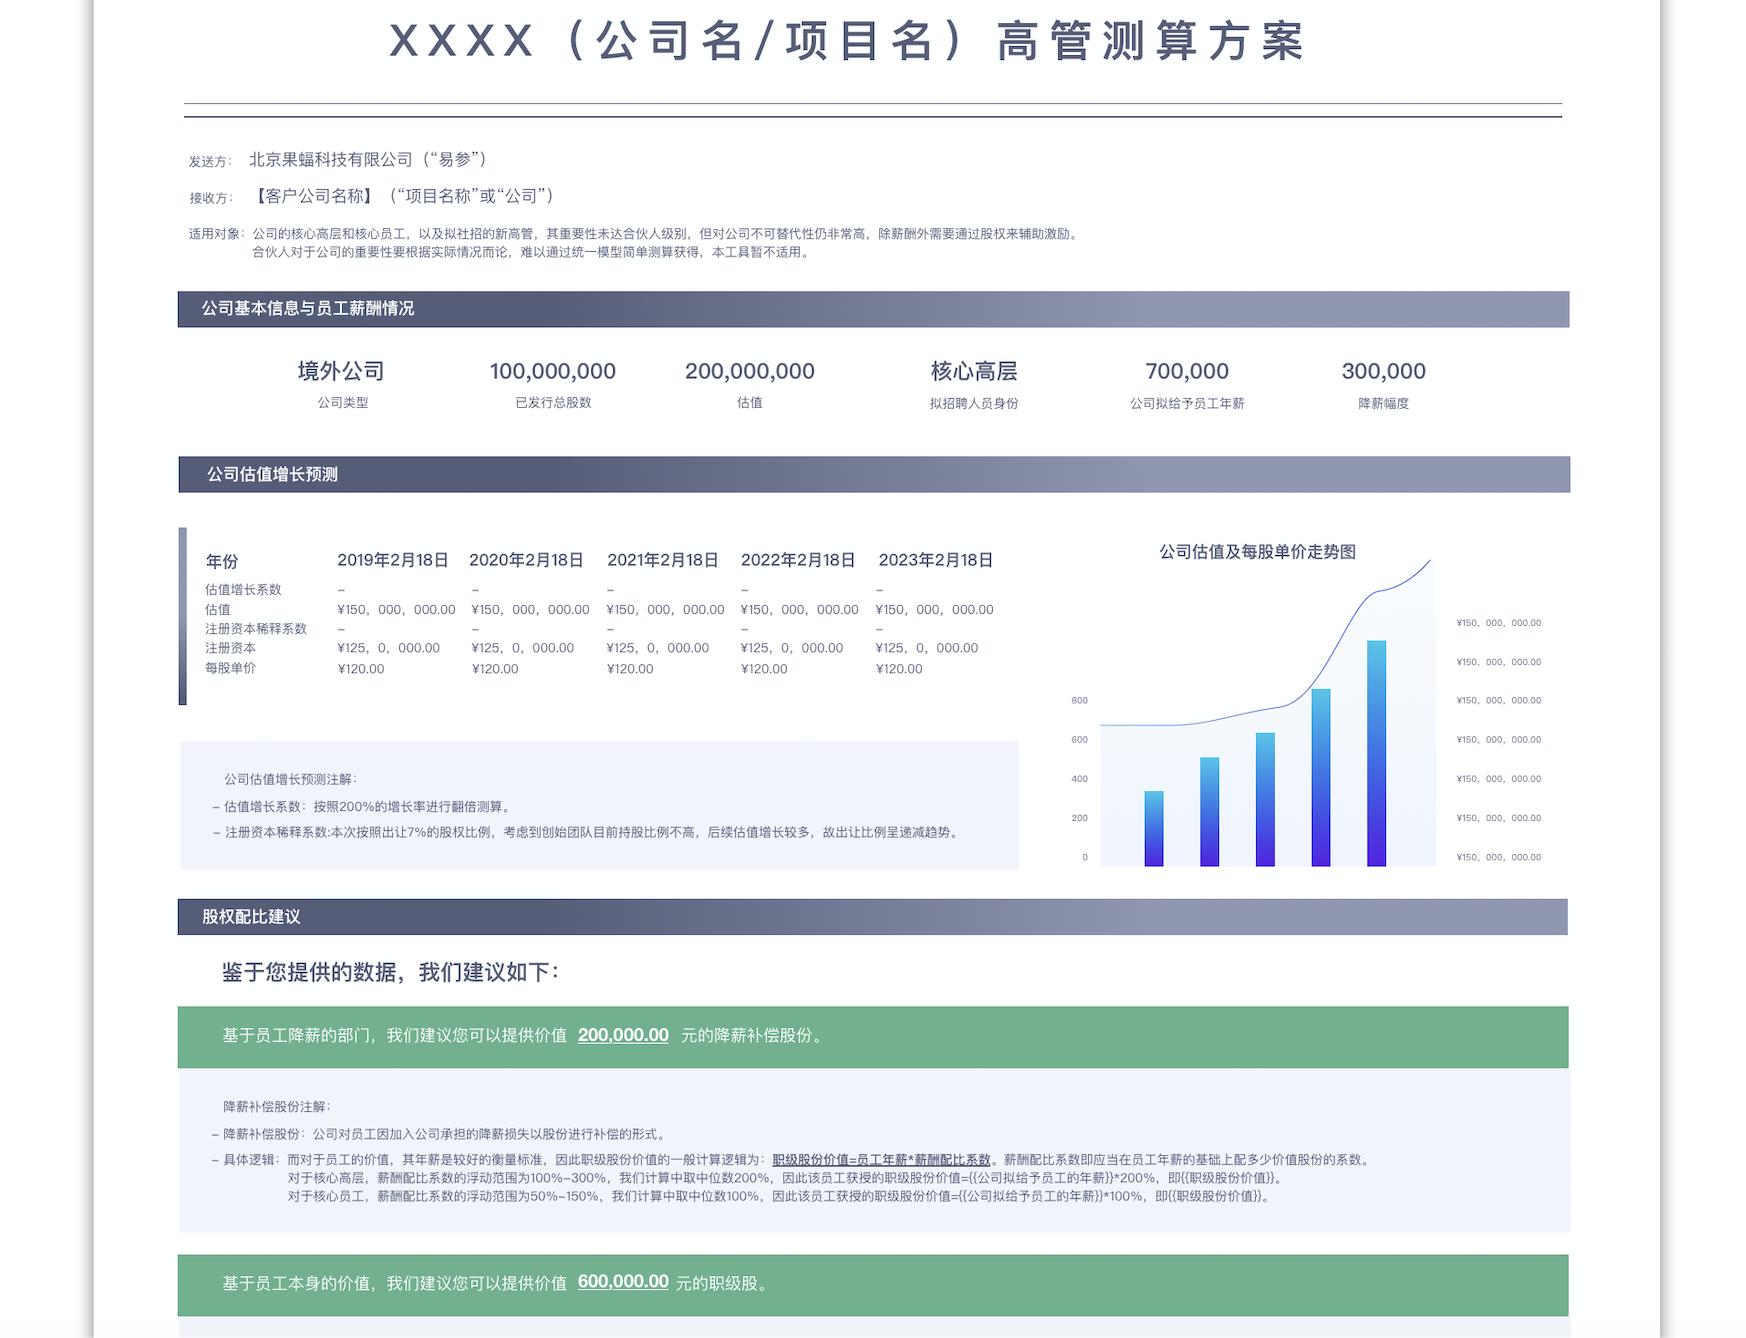
Task: Click the shortest bar in the chart
Action: (1154, 829)
